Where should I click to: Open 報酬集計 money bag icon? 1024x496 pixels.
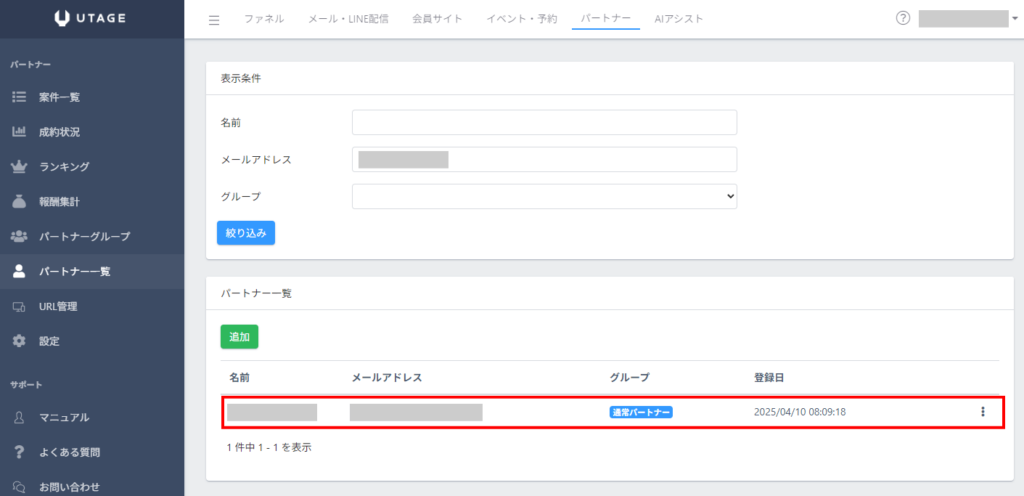(x=18, y=201)
